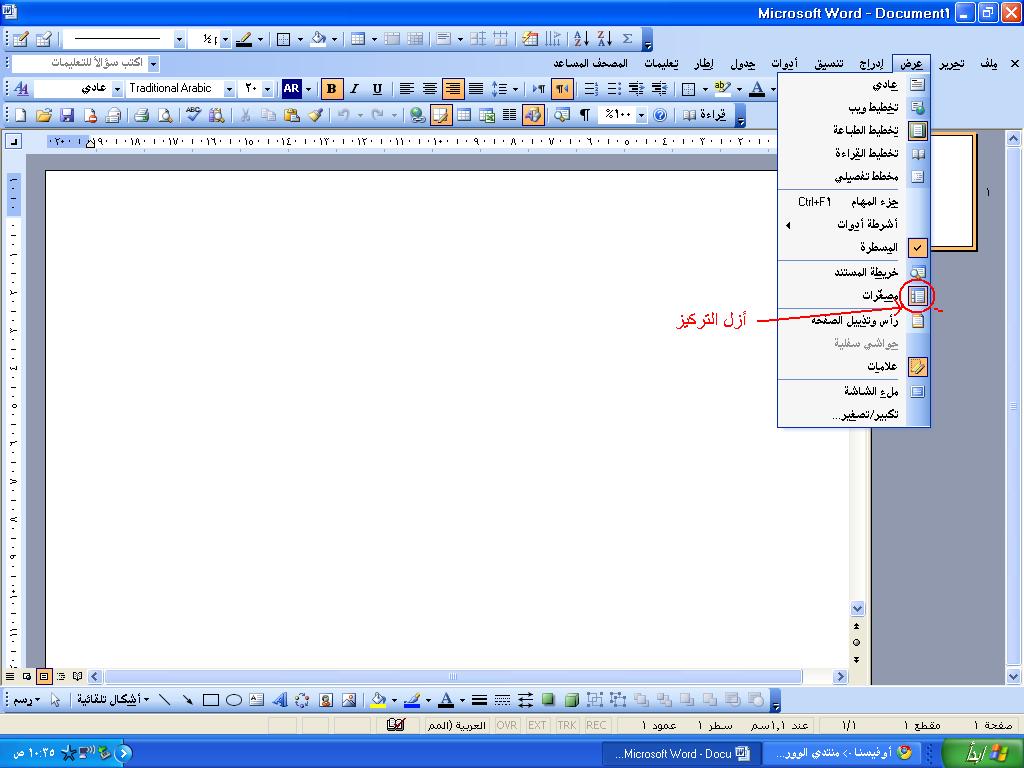Click the AutoSum sigma icon

coord(627,39)
